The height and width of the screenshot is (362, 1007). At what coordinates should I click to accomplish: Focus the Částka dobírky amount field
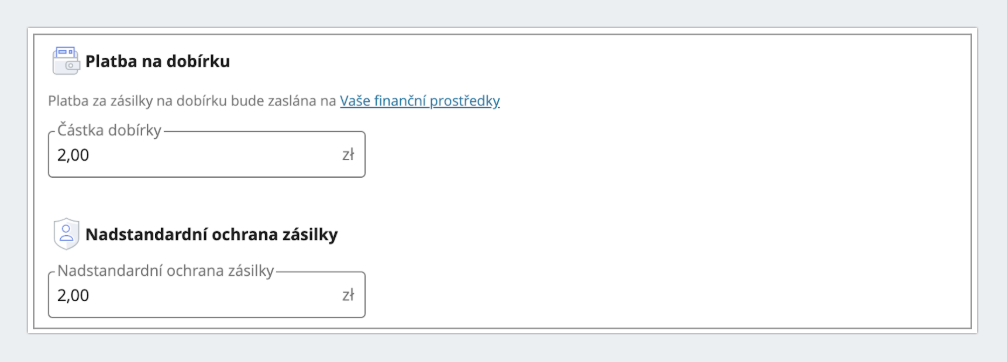pyautogui.click(x=207, y=155)
